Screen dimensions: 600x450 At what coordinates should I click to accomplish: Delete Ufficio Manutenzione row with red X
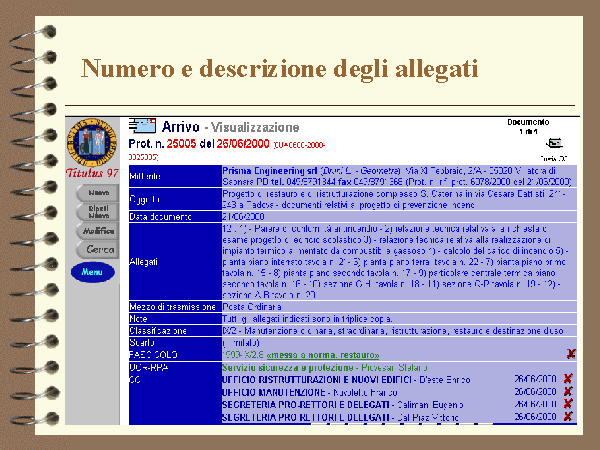click(x=567, y=389)
